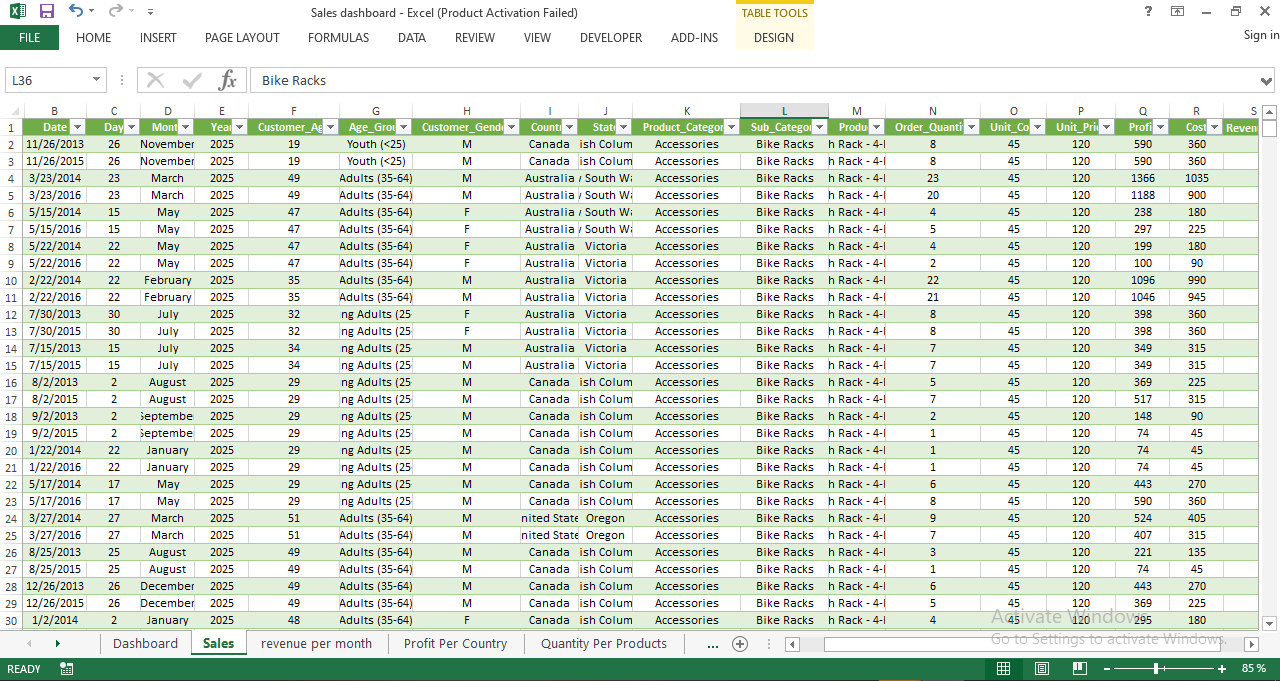This screenshot has width=1280, height=681.
Task: Open the Day column filter dropdown
Action: point(131,127)
